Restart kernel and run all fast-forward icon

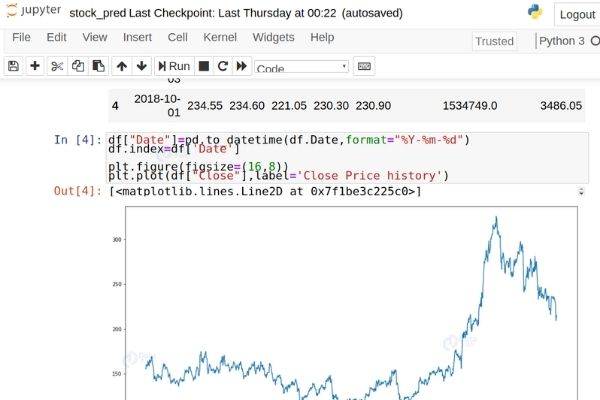click(x=241, y=66)
